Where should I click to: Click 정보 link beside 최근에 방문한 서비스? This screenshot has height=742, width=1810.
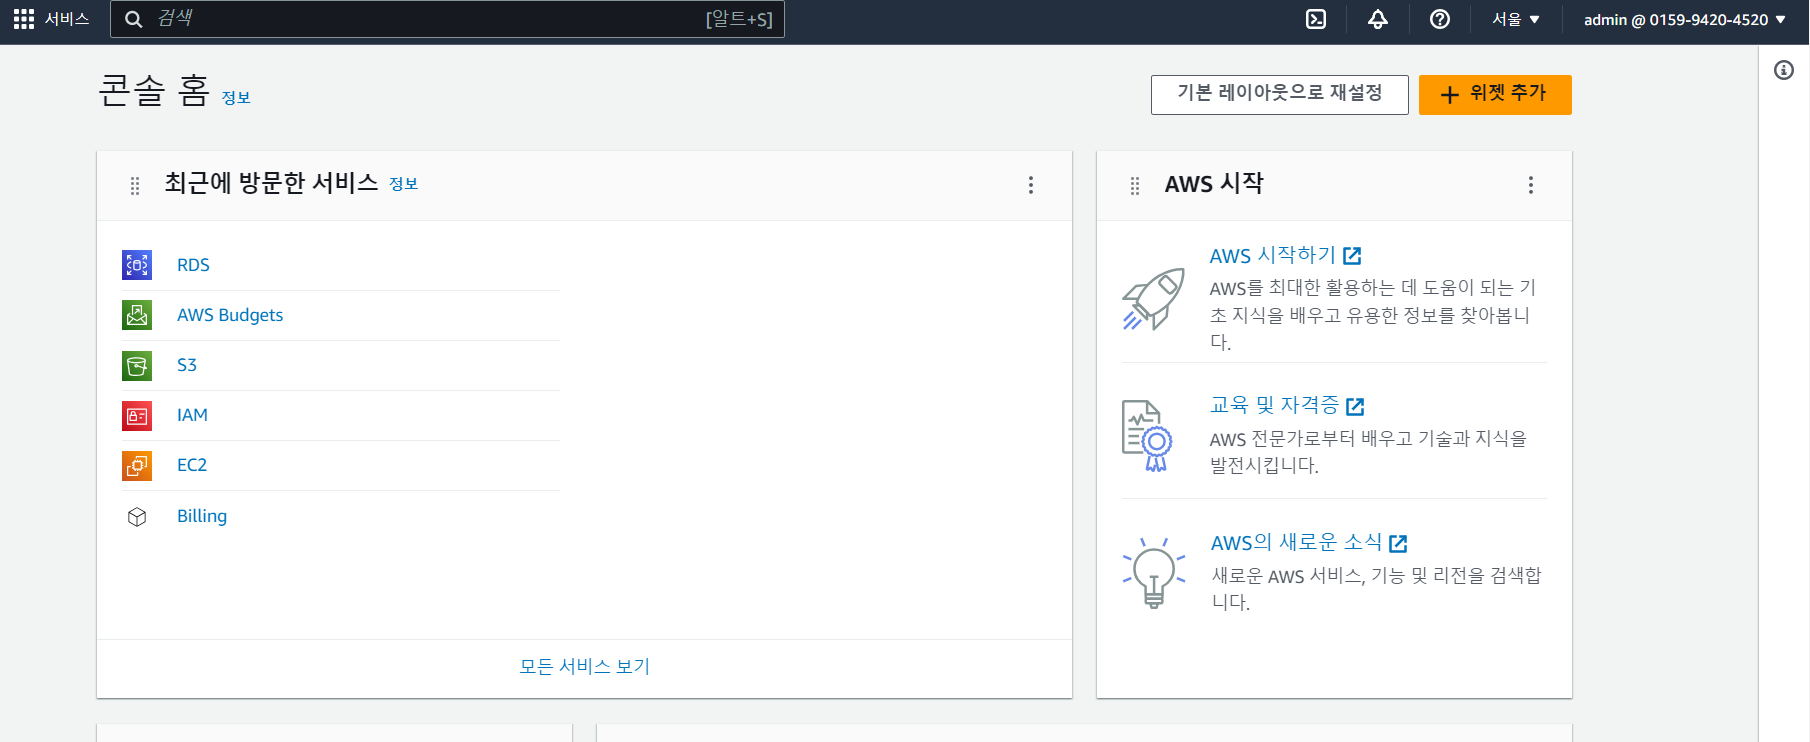pyautogui.click(x=403, y=184)
